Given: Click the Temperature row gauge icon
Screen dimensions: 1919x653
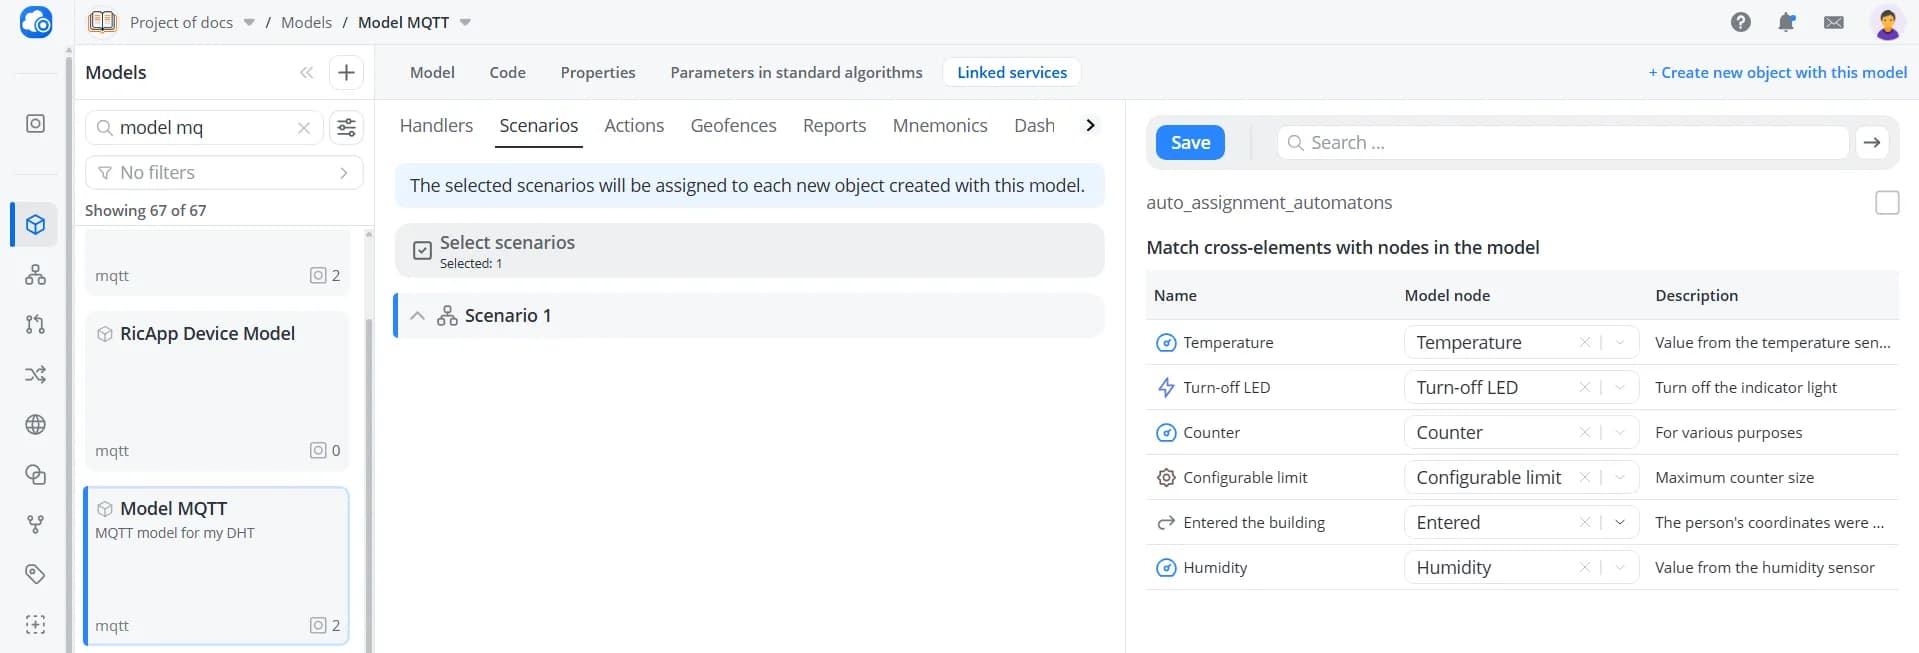Looking at the screenshot, I should click(x=1166, y=343).
